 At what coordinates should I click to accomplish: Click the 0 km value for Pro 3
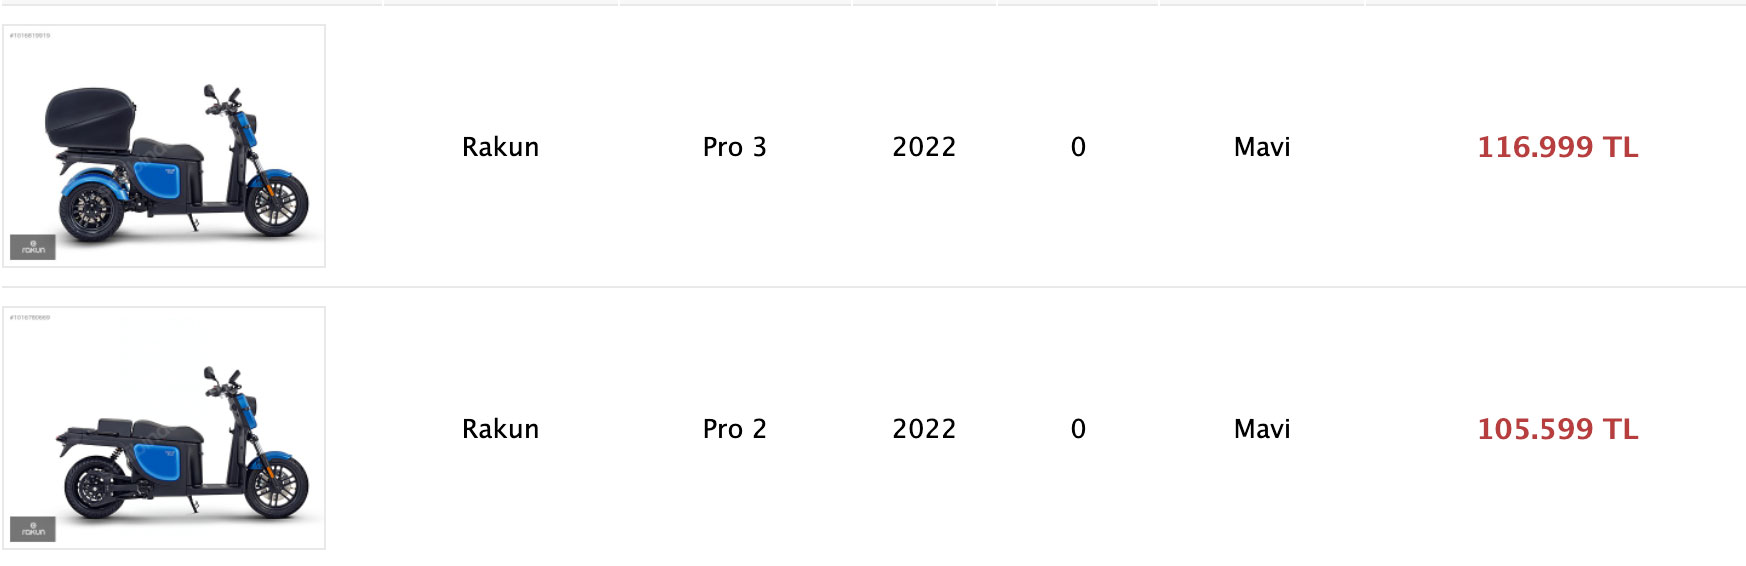point(1078,147)
